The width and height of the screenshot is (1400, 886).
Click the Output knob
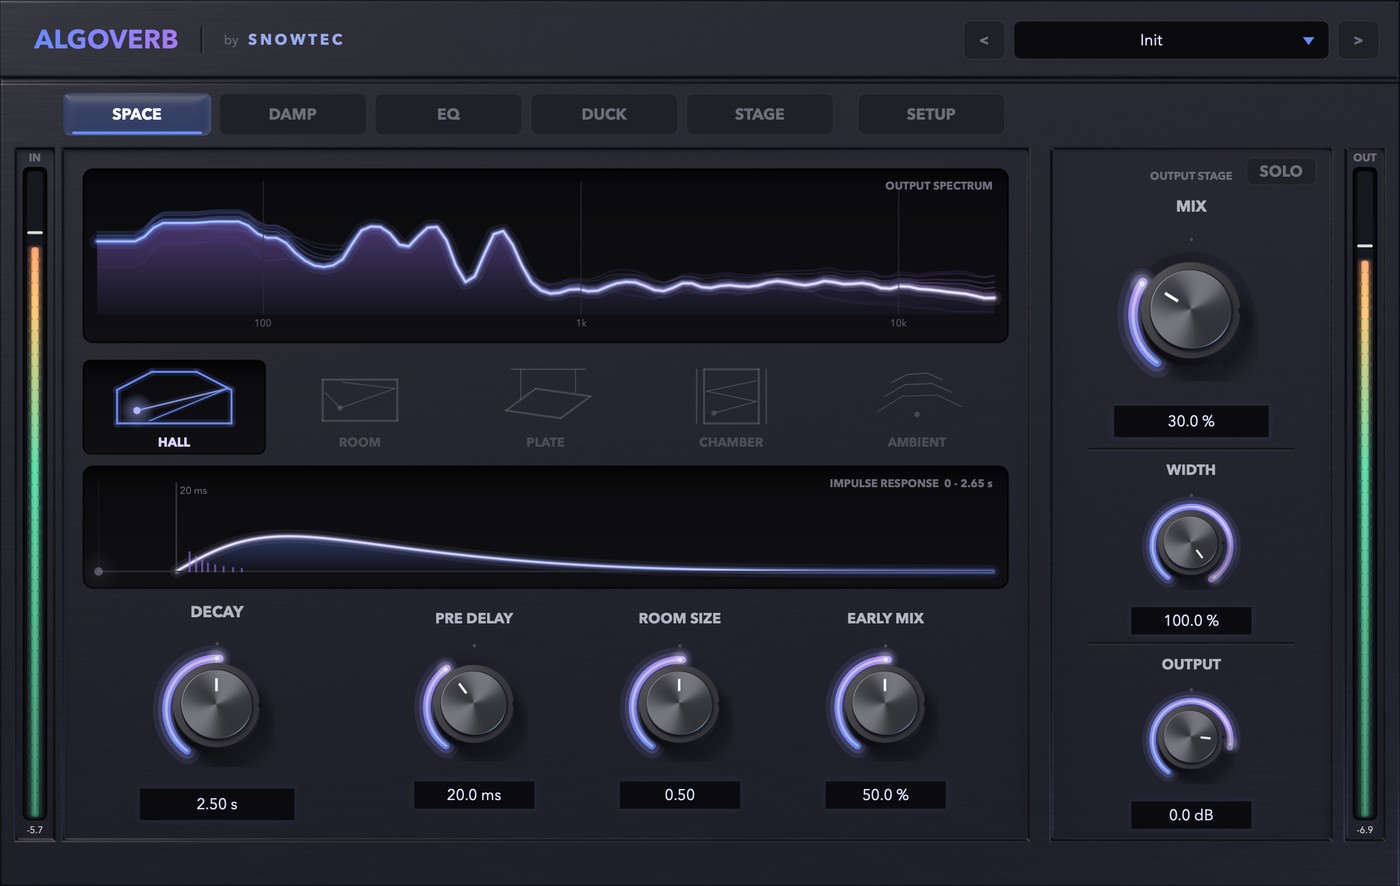(x=1191, y=737)
